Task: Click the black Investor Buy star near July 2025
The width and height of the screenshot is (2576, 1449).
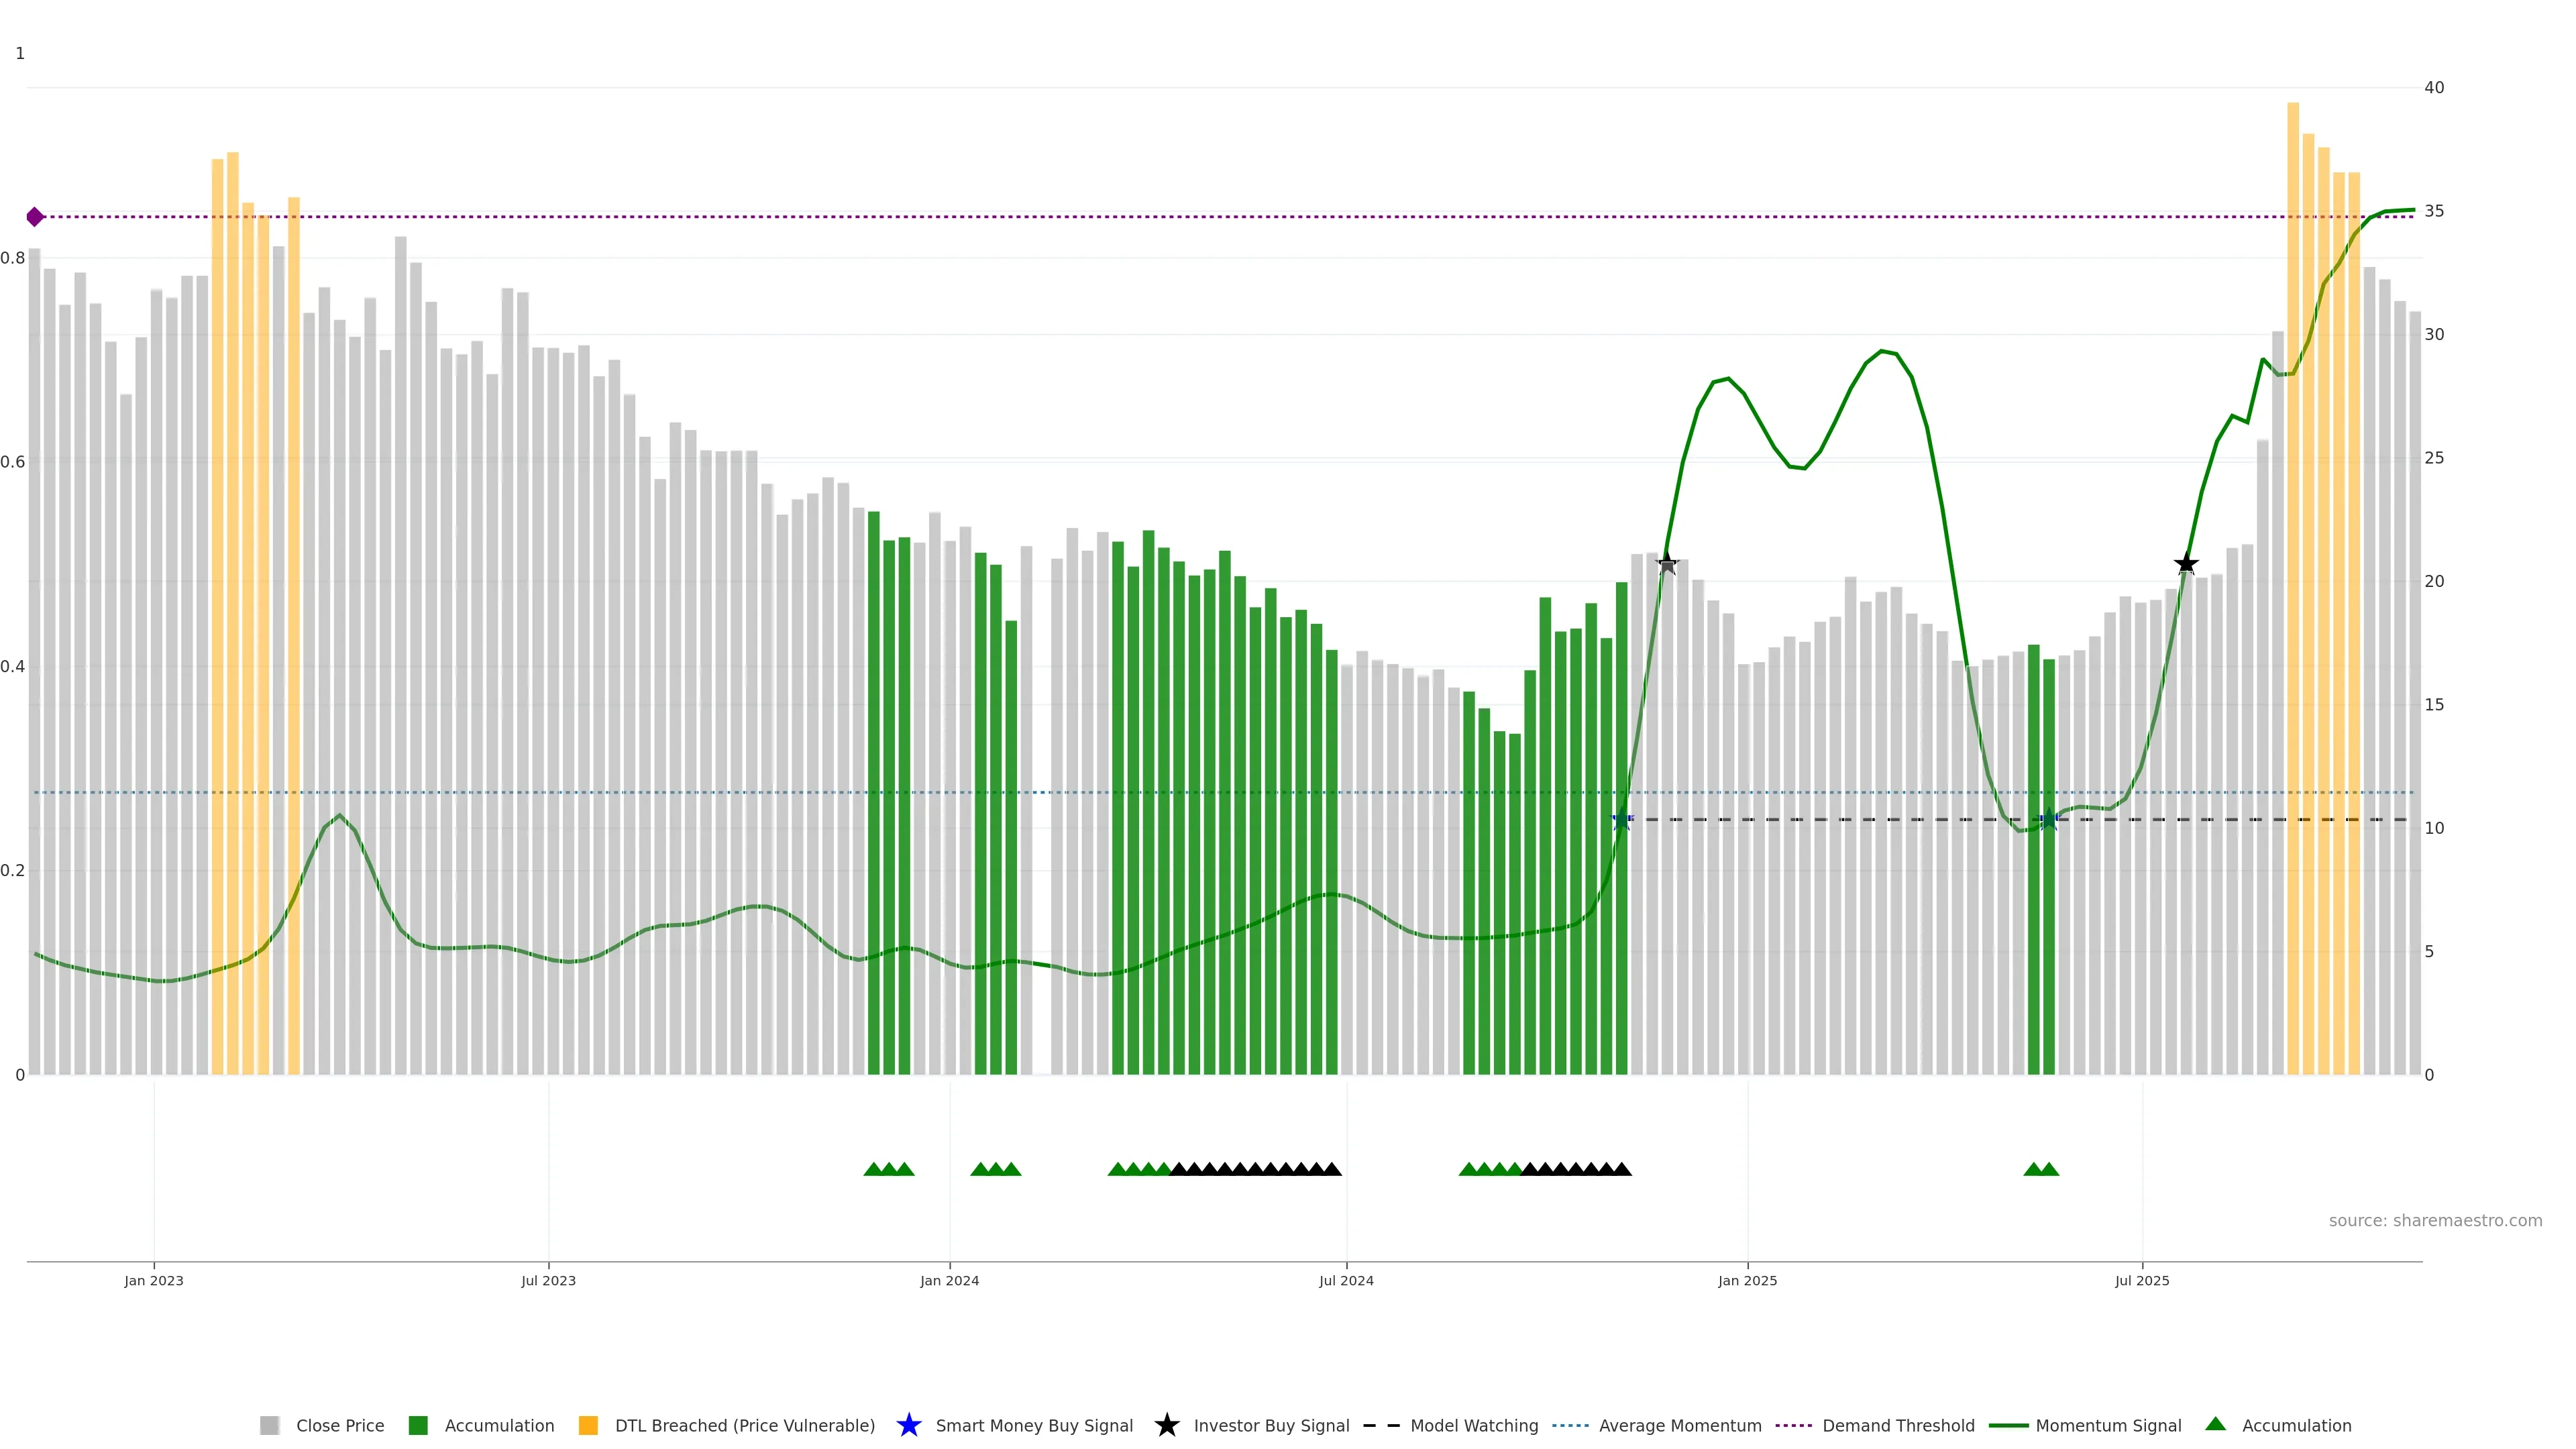Action: click(x=2186, y=564)
